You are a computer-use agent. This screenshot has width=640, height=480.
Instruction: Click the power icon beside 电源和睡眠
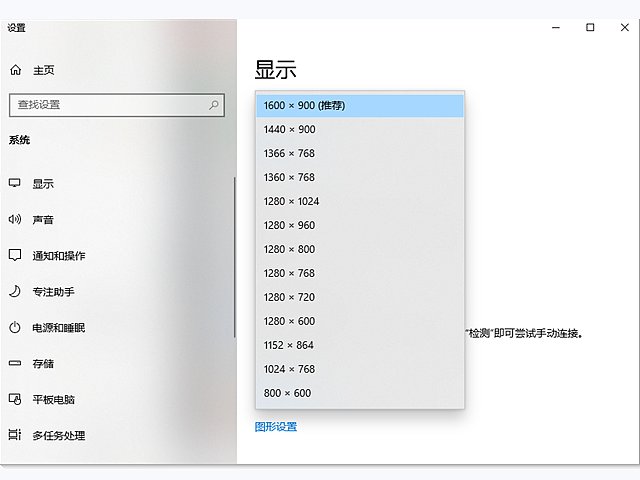point(15,327)
